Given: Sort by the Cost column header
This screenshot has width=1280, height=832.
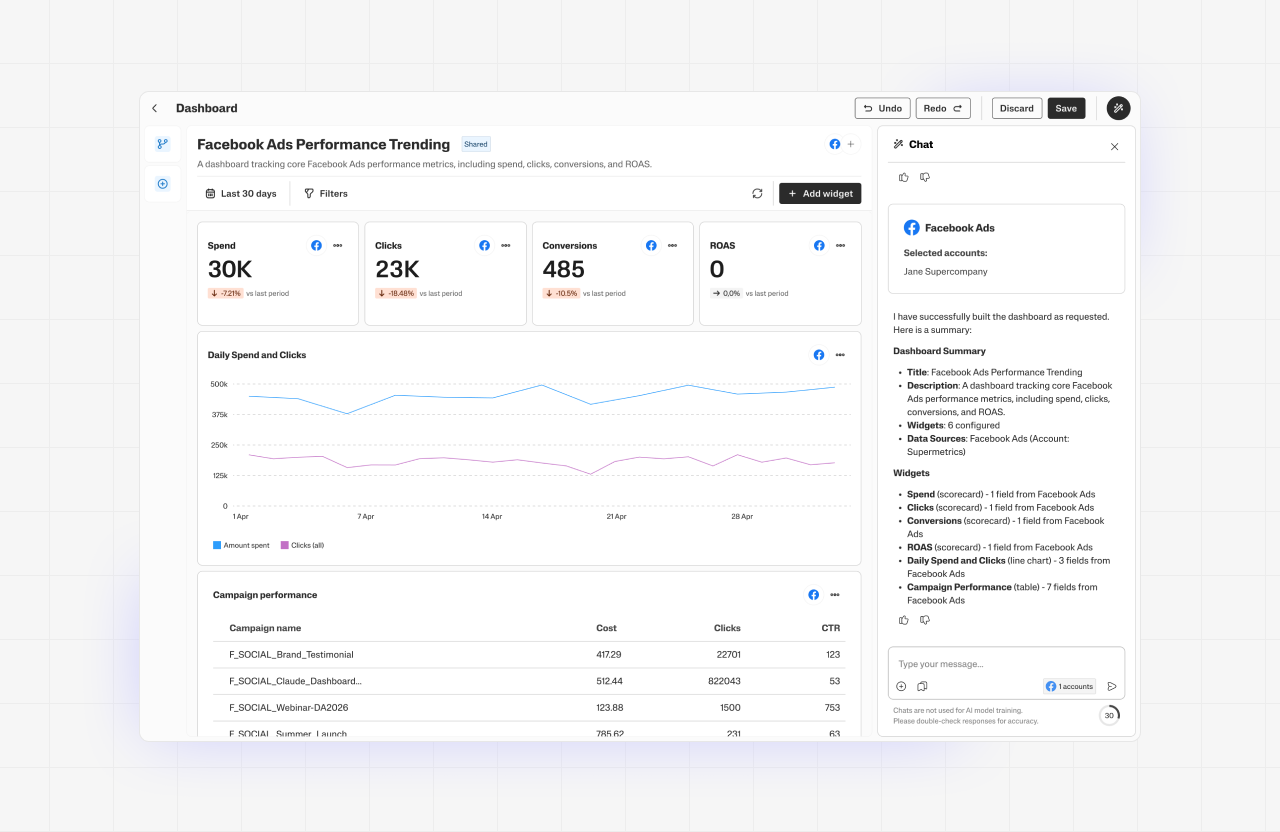Looking at the screenshot, I should [x=606, y=628].
